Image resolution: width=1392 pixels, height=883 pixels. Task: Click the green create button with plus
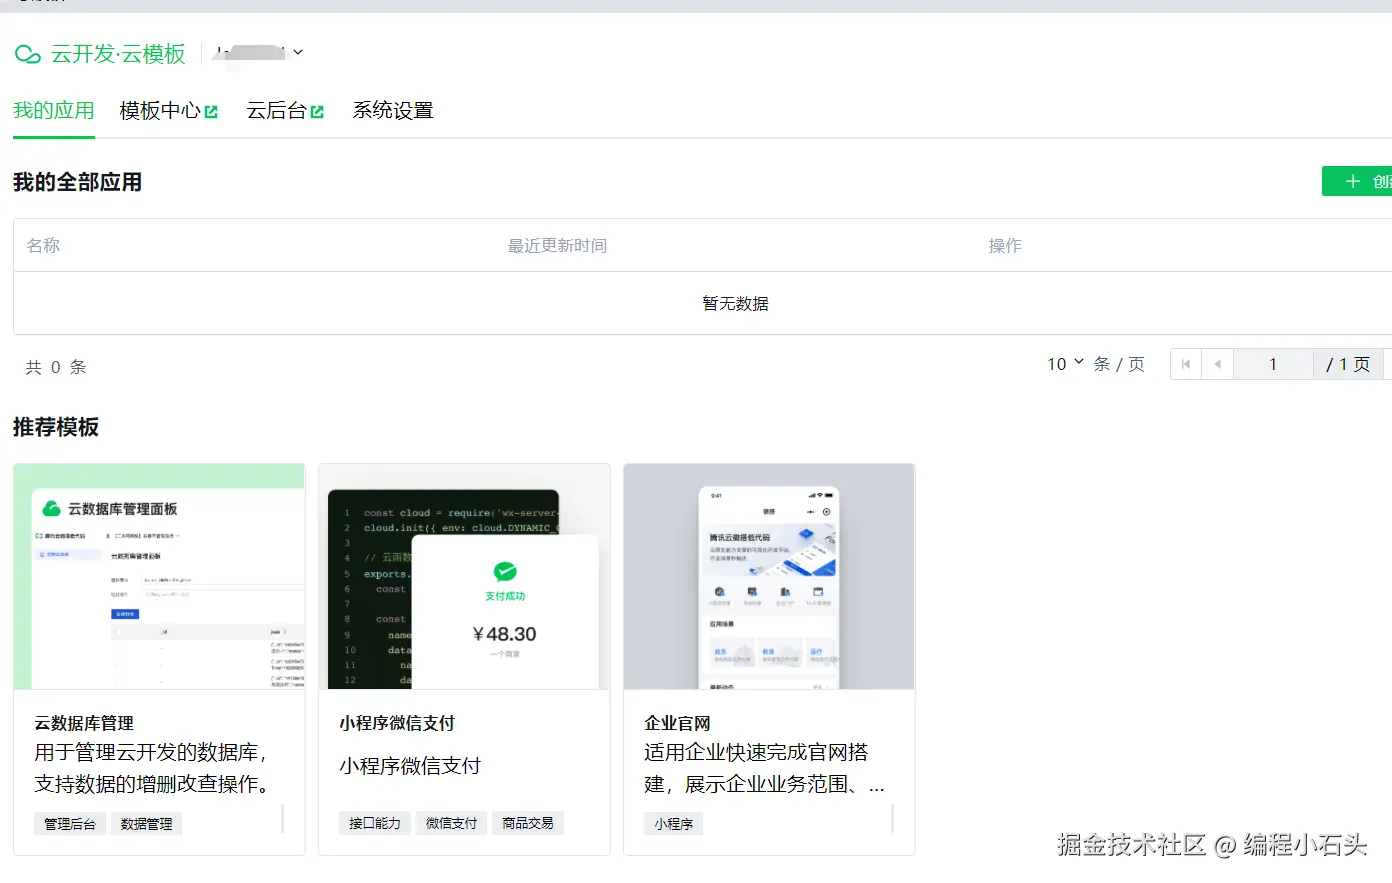click(x=1357, y=181)
